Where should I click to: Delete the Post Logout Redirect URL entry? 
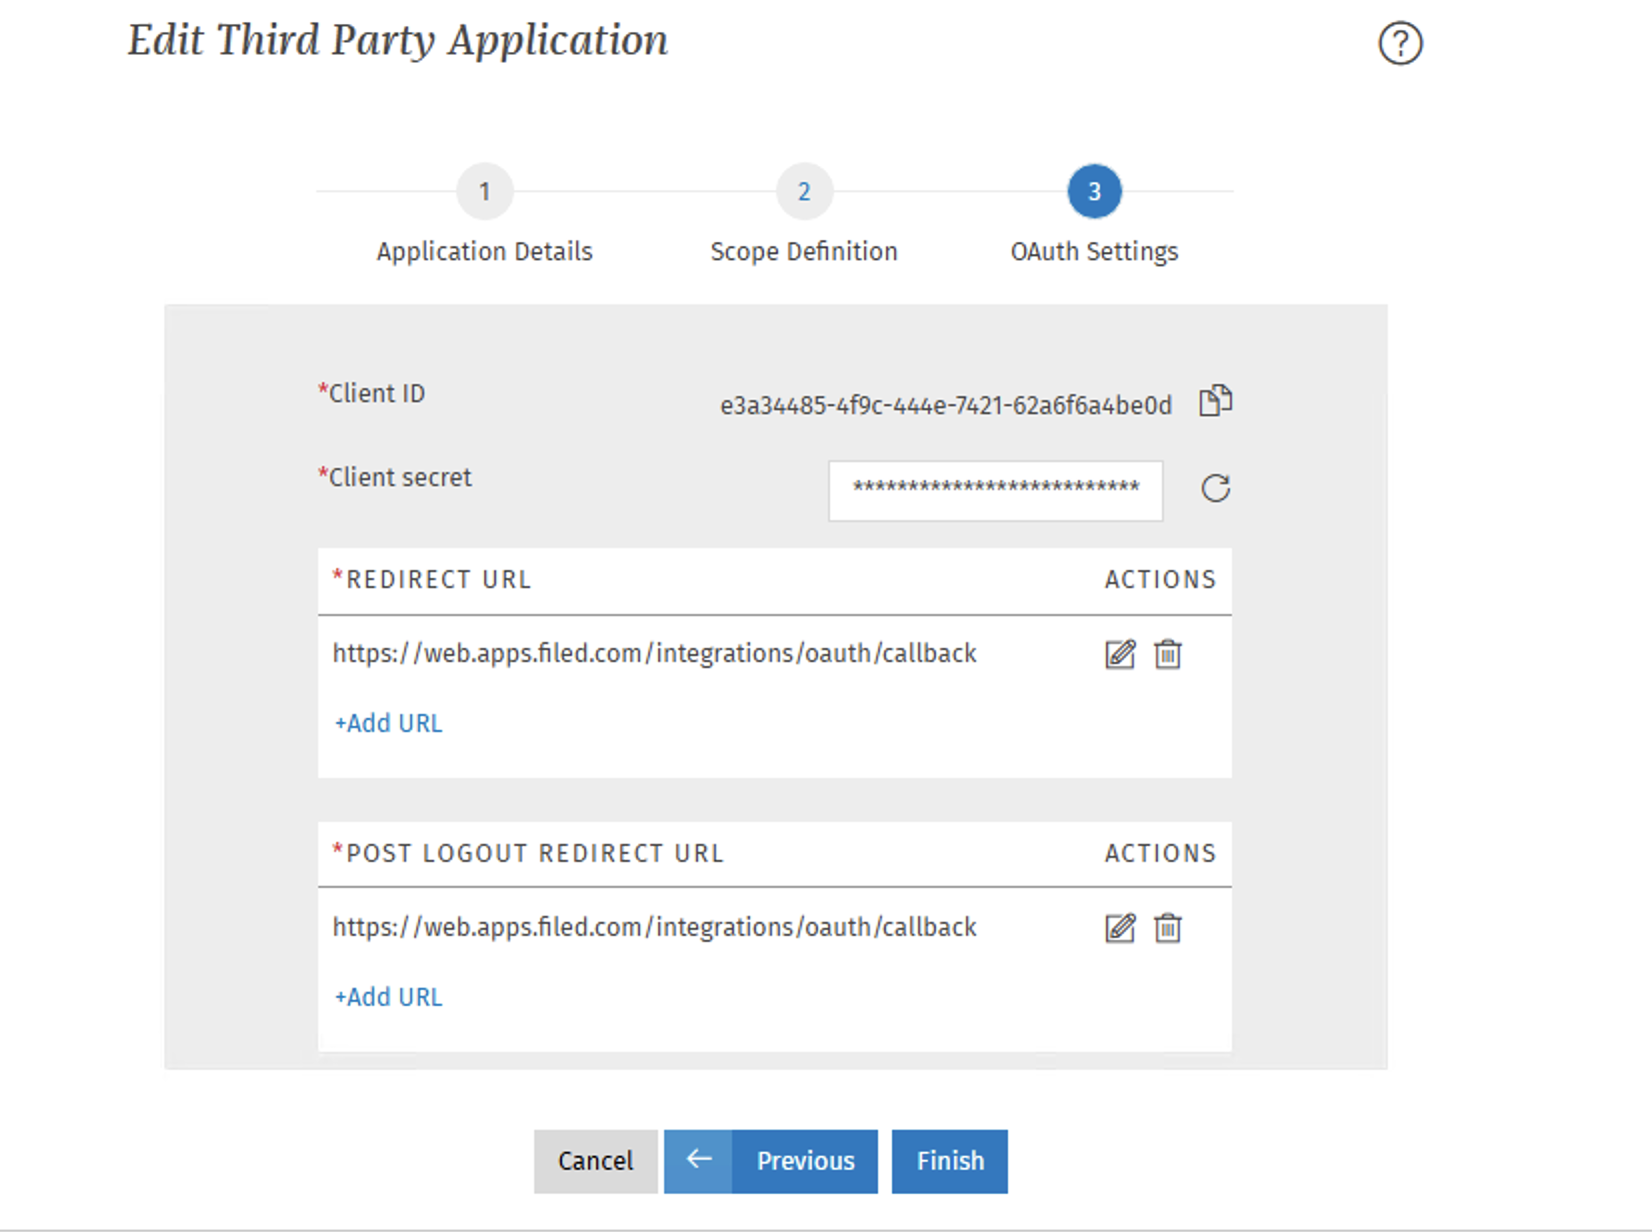[x=1167, y=928]
